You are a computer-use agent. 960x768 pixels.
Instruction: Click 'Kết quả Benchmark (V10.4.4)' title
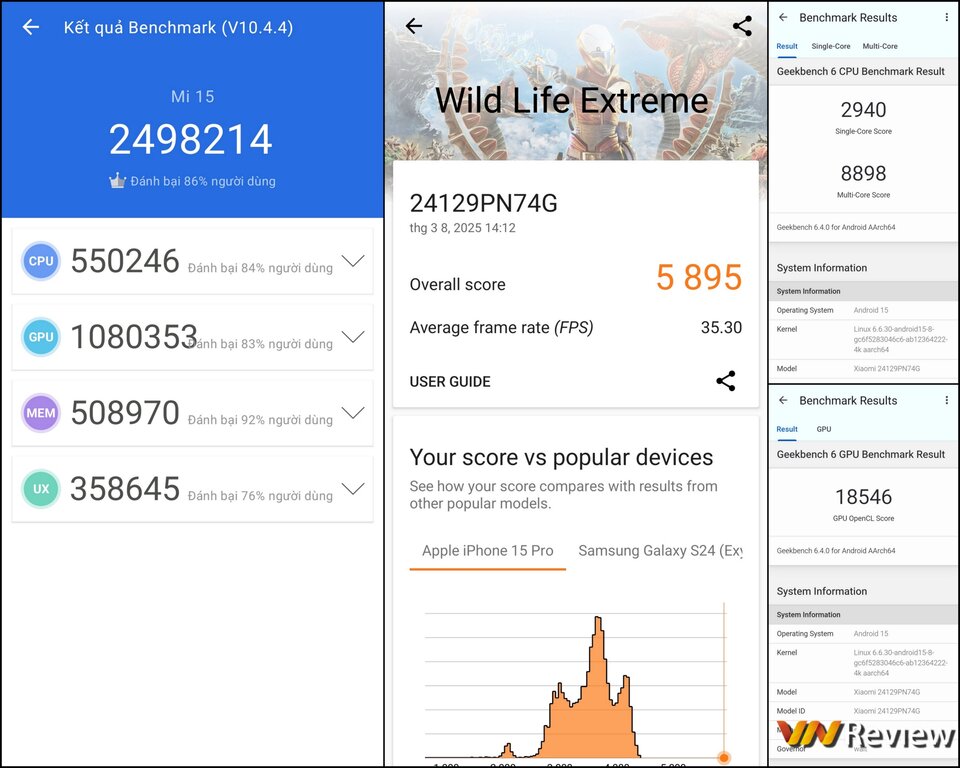tap(178, 28)
